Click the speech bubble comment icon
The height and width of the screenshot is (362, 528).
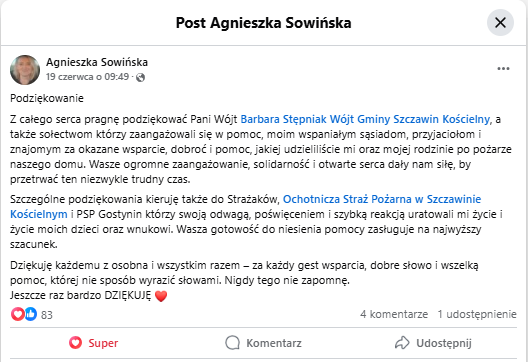(232, 343)
